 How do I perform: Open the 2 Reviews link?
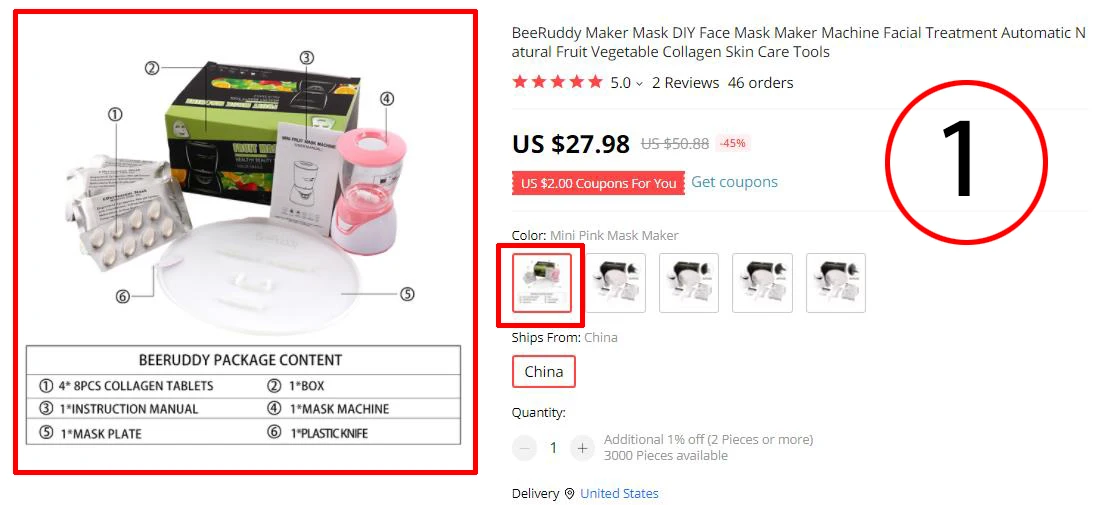tap(685, 83)
